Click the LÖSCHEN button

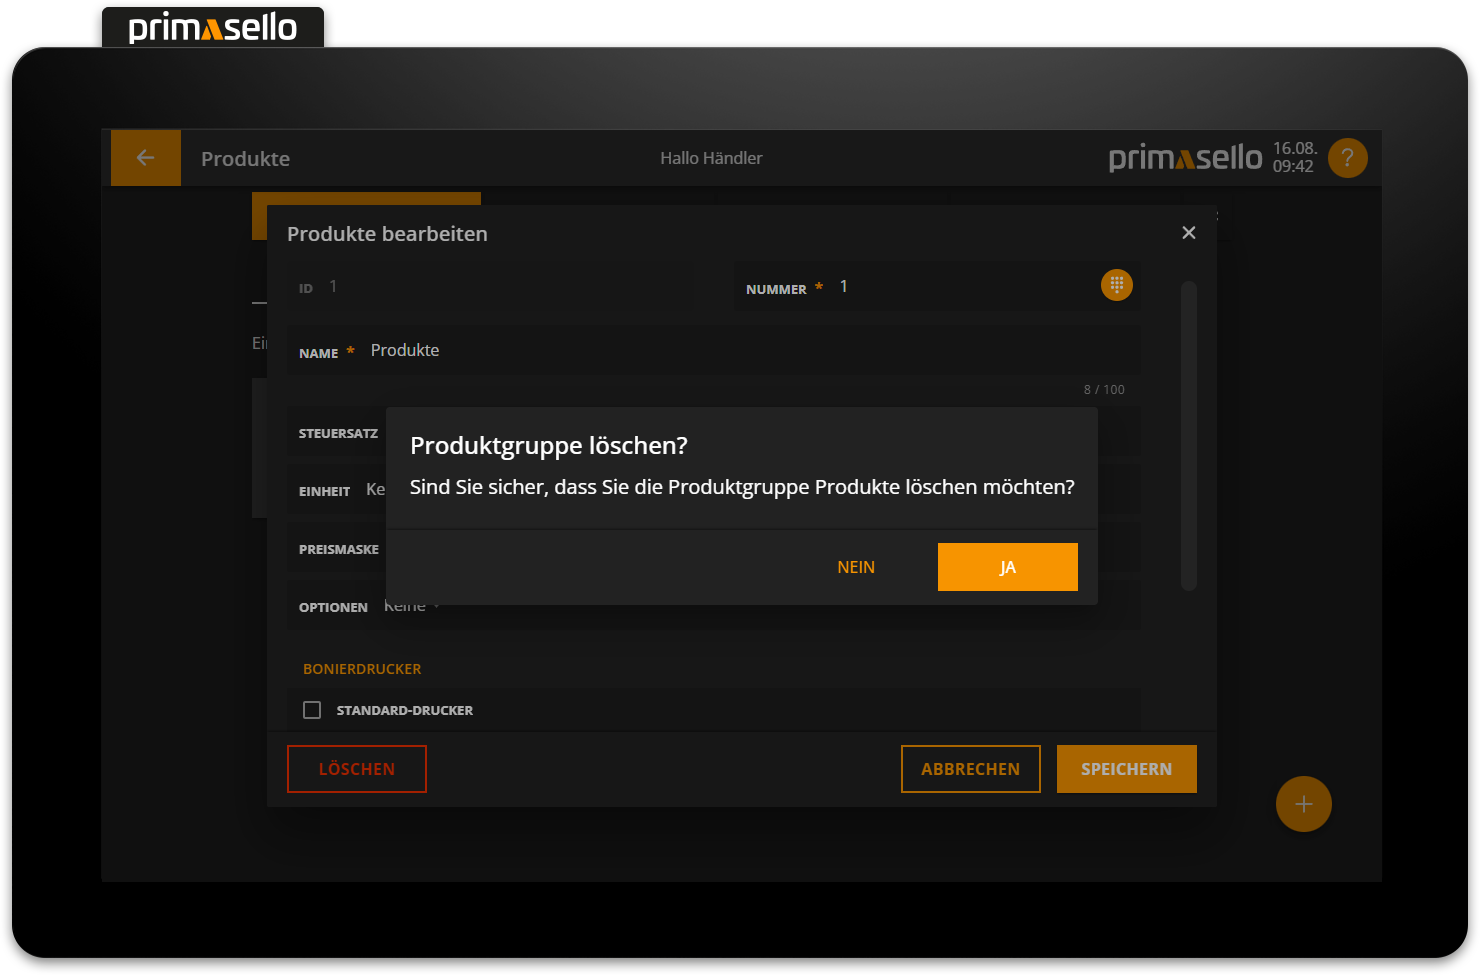356,768
